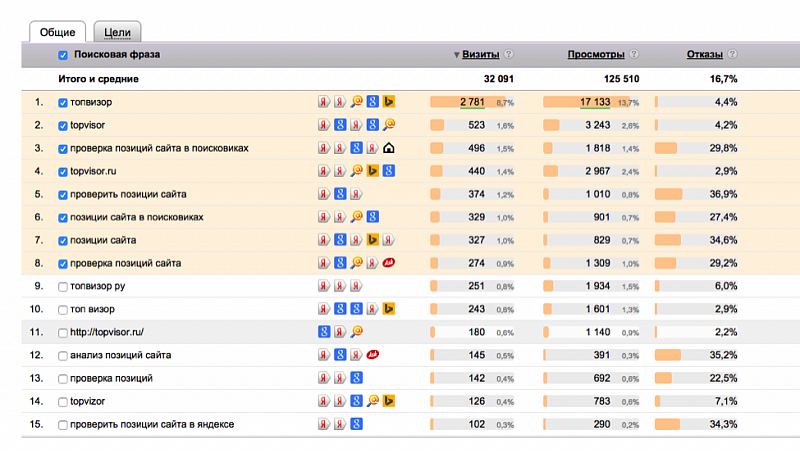Click the Mail.ru icon in topvizor row
The width and height of the screenshot is (800, 453).
coord(373,401)
